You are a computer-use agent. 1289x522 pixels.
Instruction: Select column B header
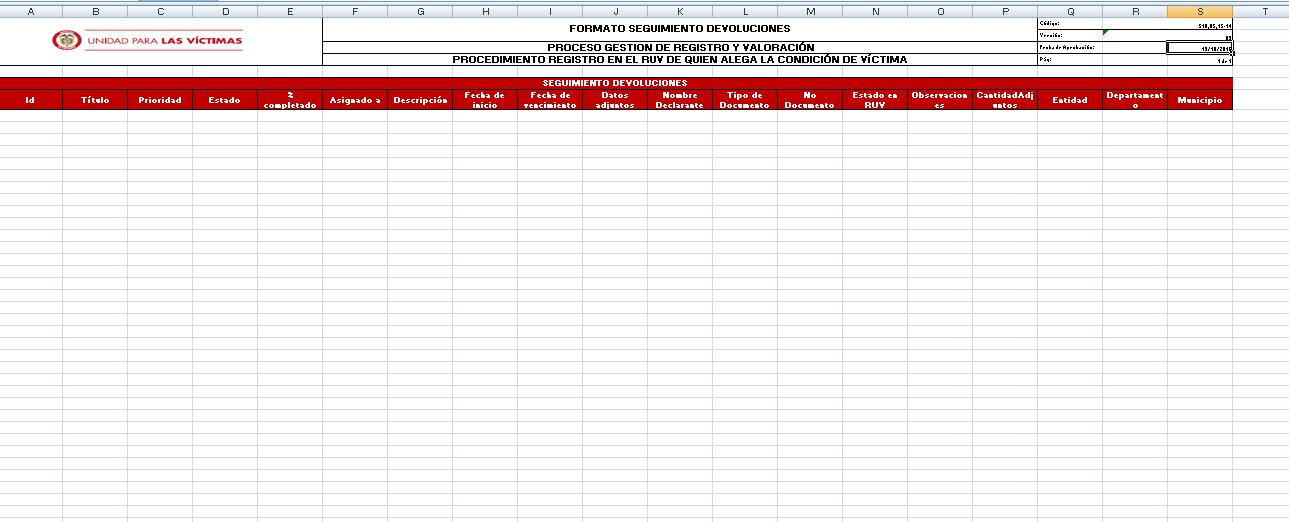pyautogui.click(x=95, y=11)
